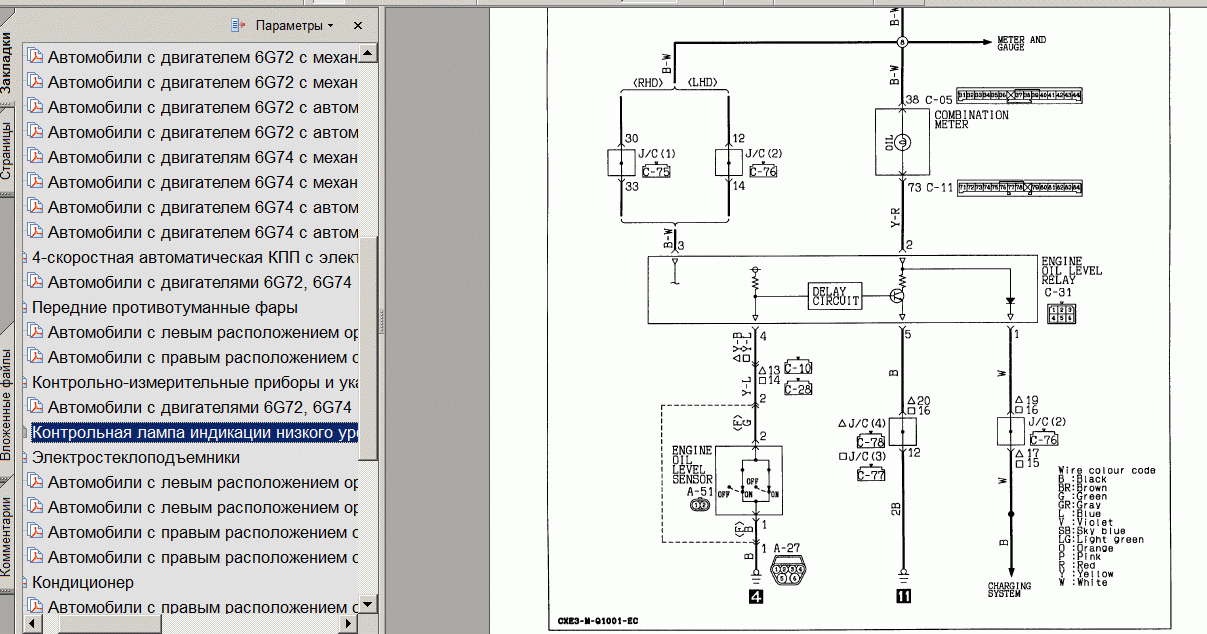Go to the Электростеклоподъемники bookmark
This screenshot has width=1207, height=634.
[136, 457]
